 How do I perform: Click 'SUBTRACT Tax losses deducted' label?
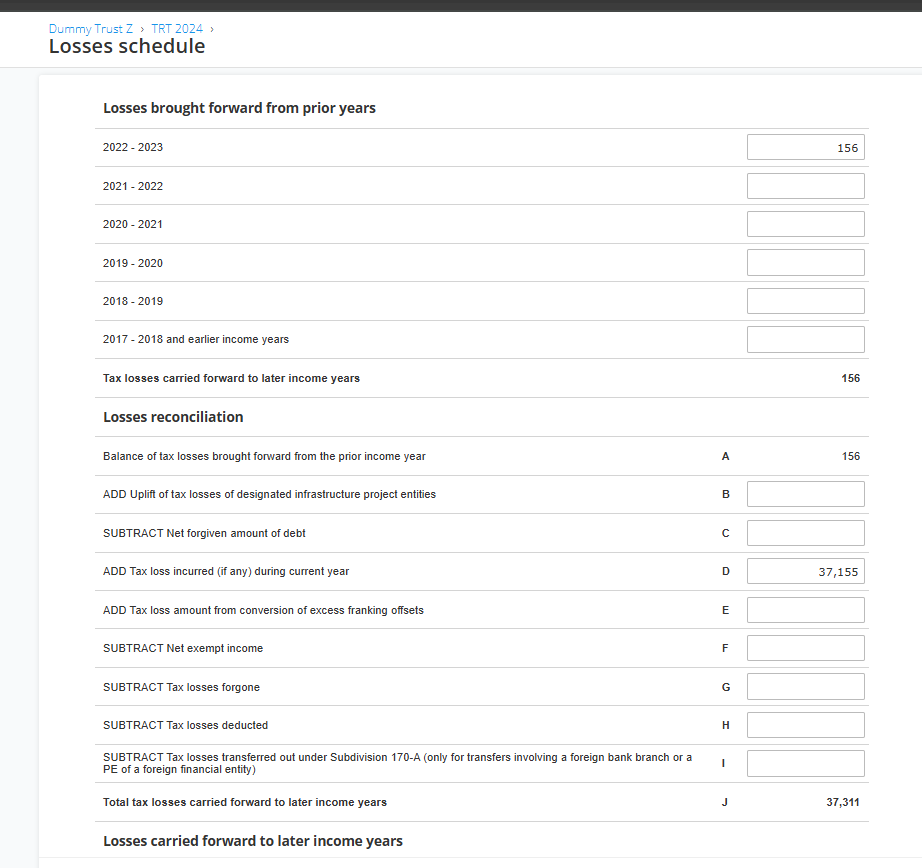click(x=185, y=725)
